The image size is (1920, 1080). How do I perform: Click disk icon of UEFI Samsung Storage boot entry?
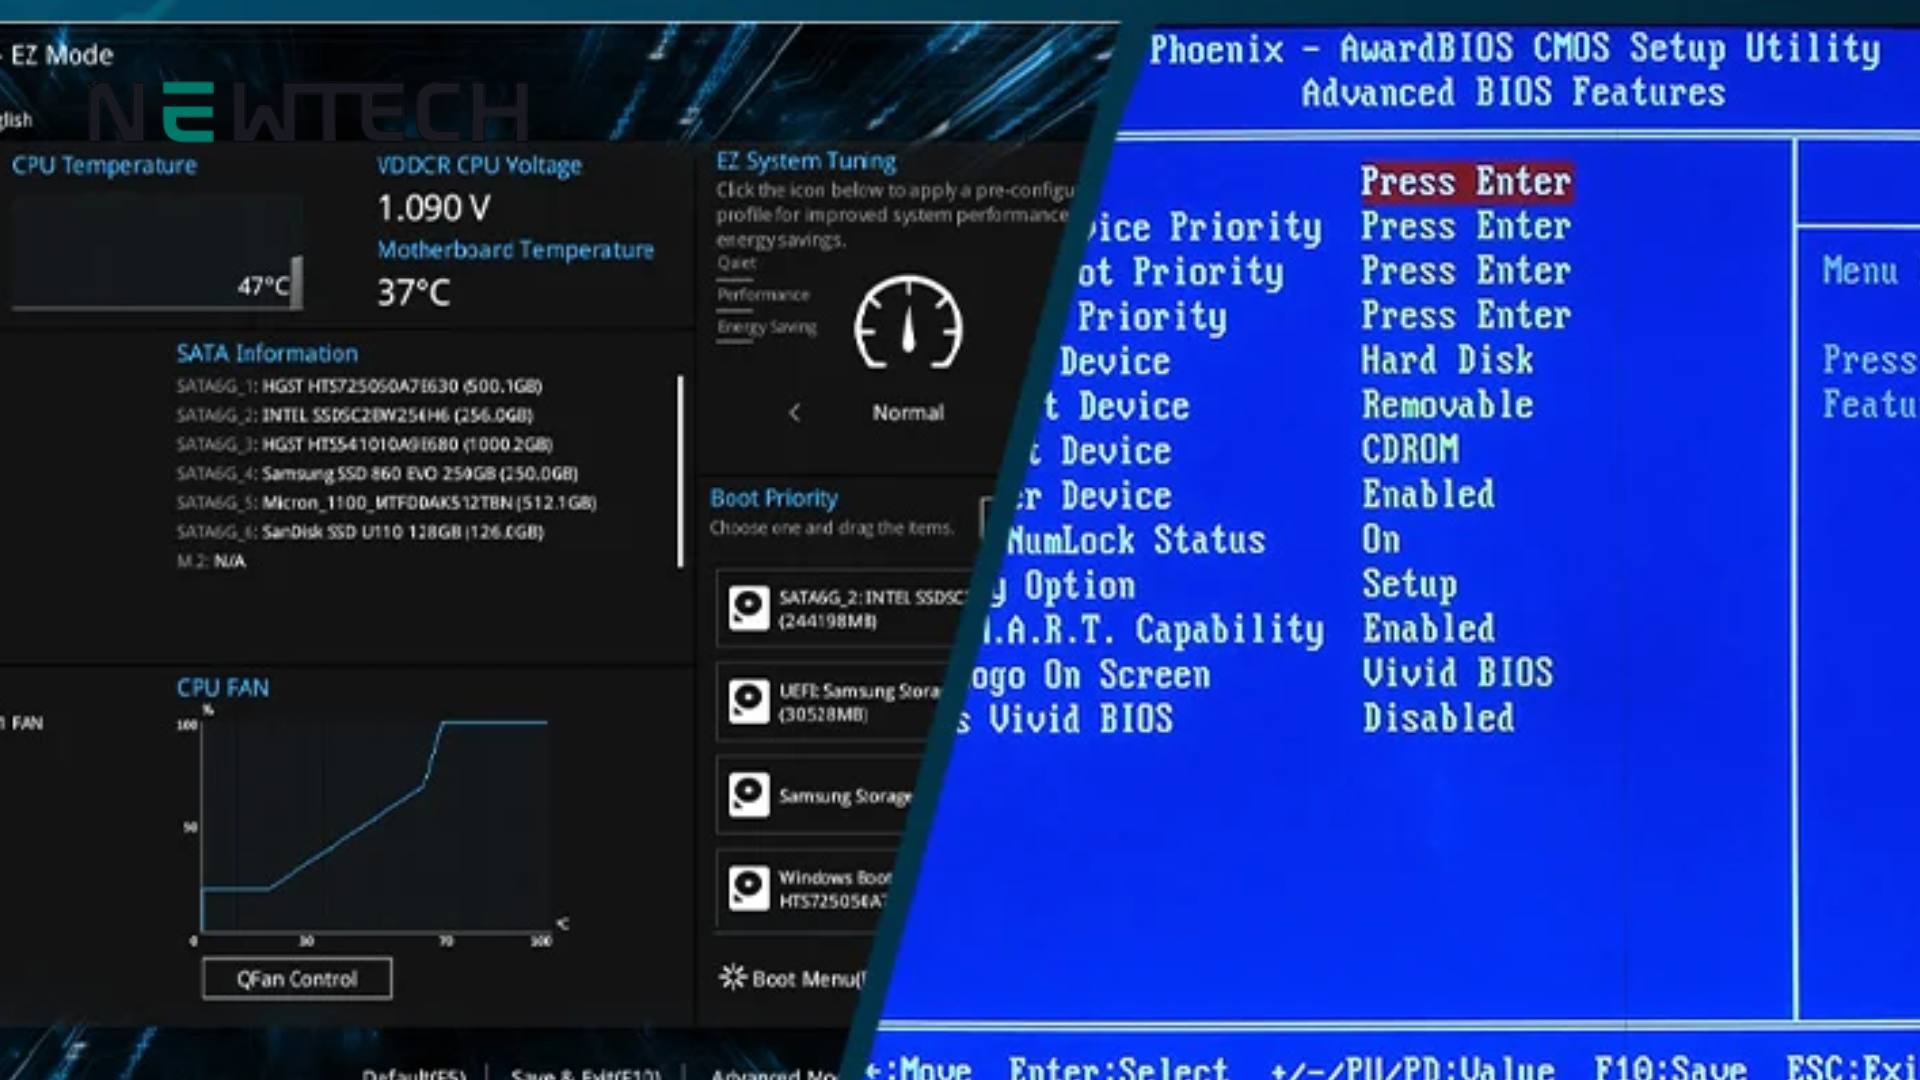point(749,701)
